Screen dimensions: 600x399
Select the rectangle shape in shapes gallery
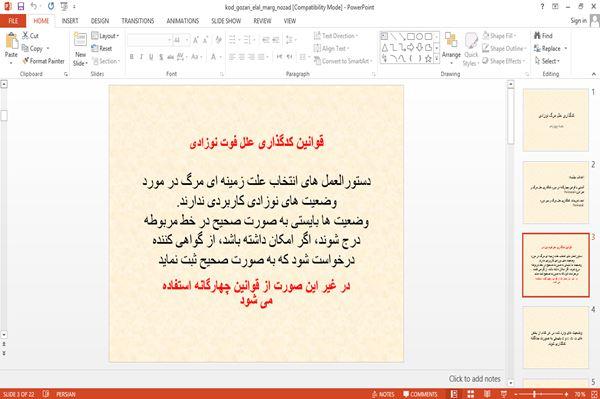pyautogui.click(x=411, y=37)
